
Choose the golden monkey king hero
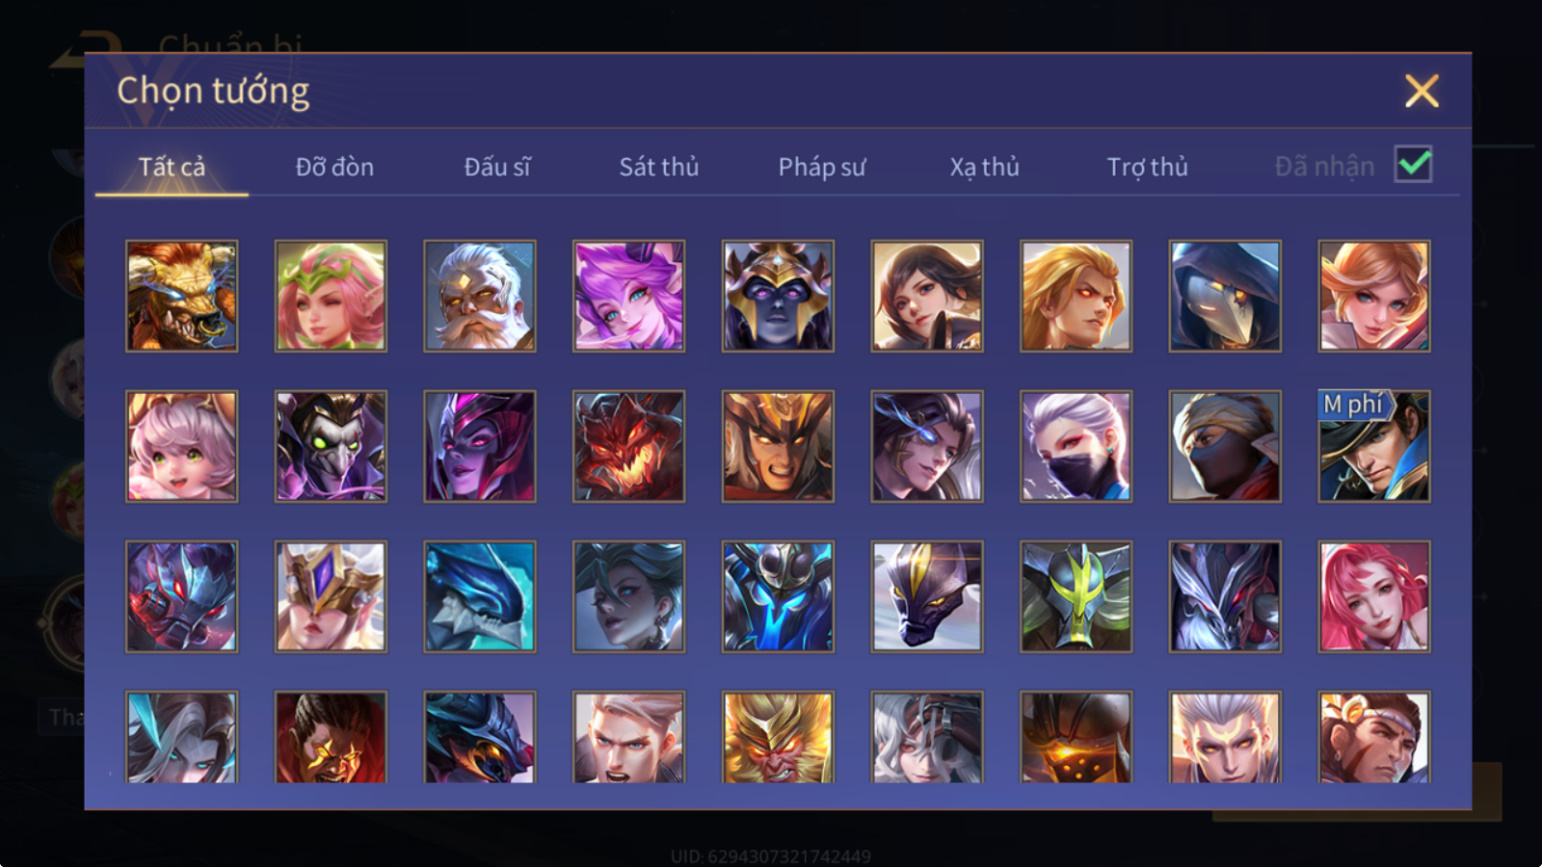(778, 737)
